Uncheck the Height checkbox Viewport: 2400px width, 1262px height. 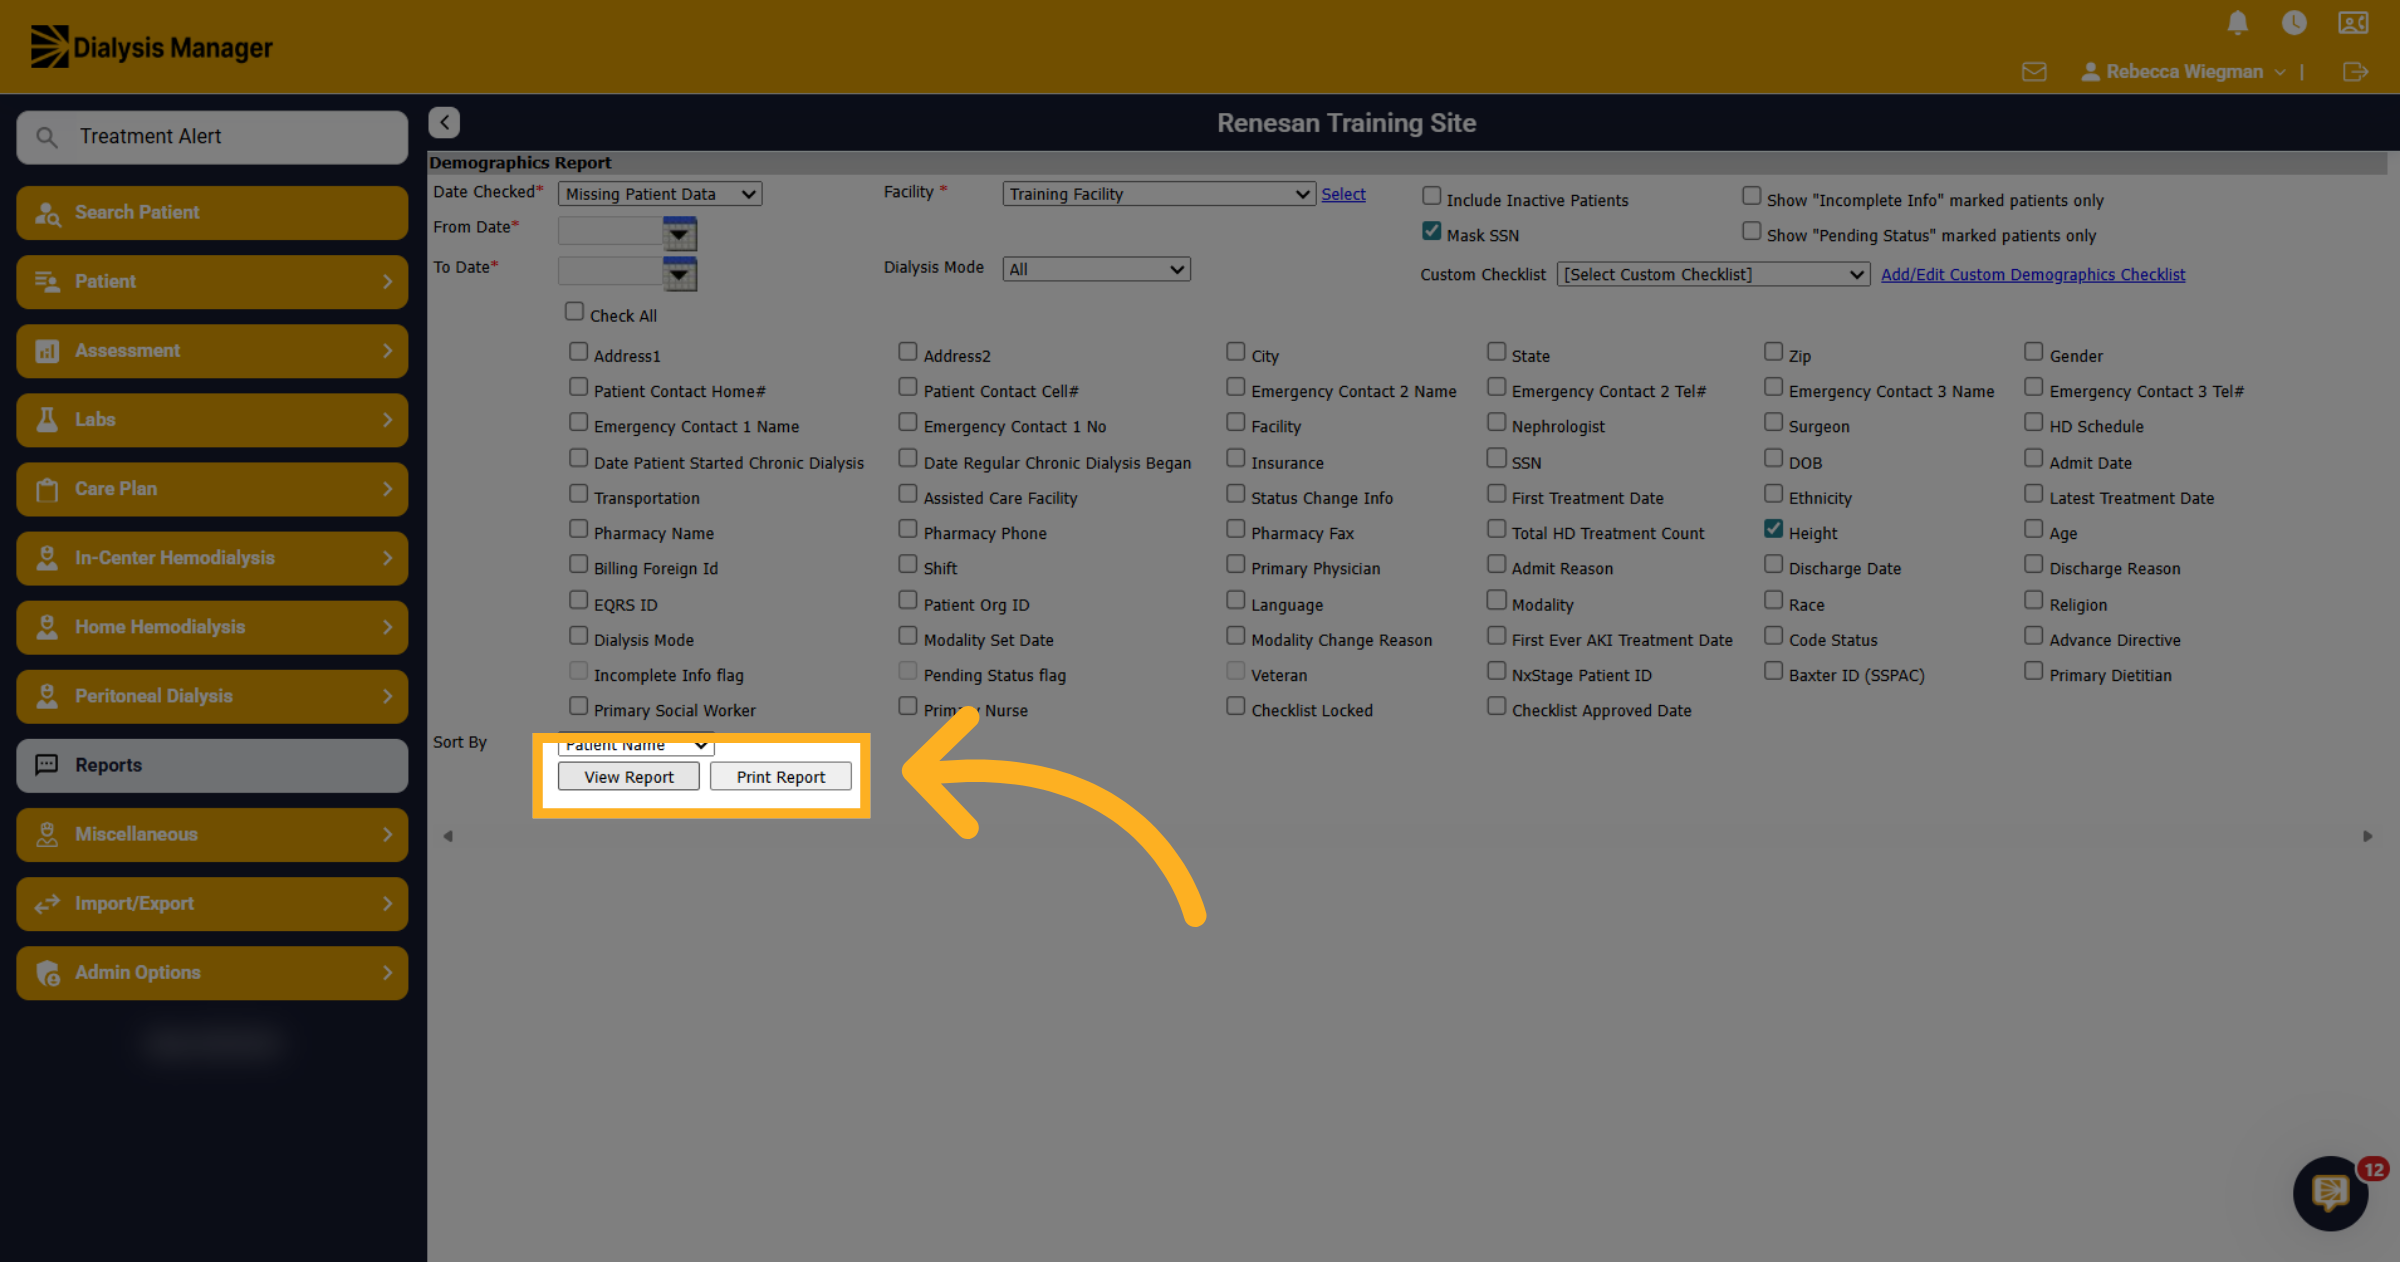click(x=1774, y=529)
